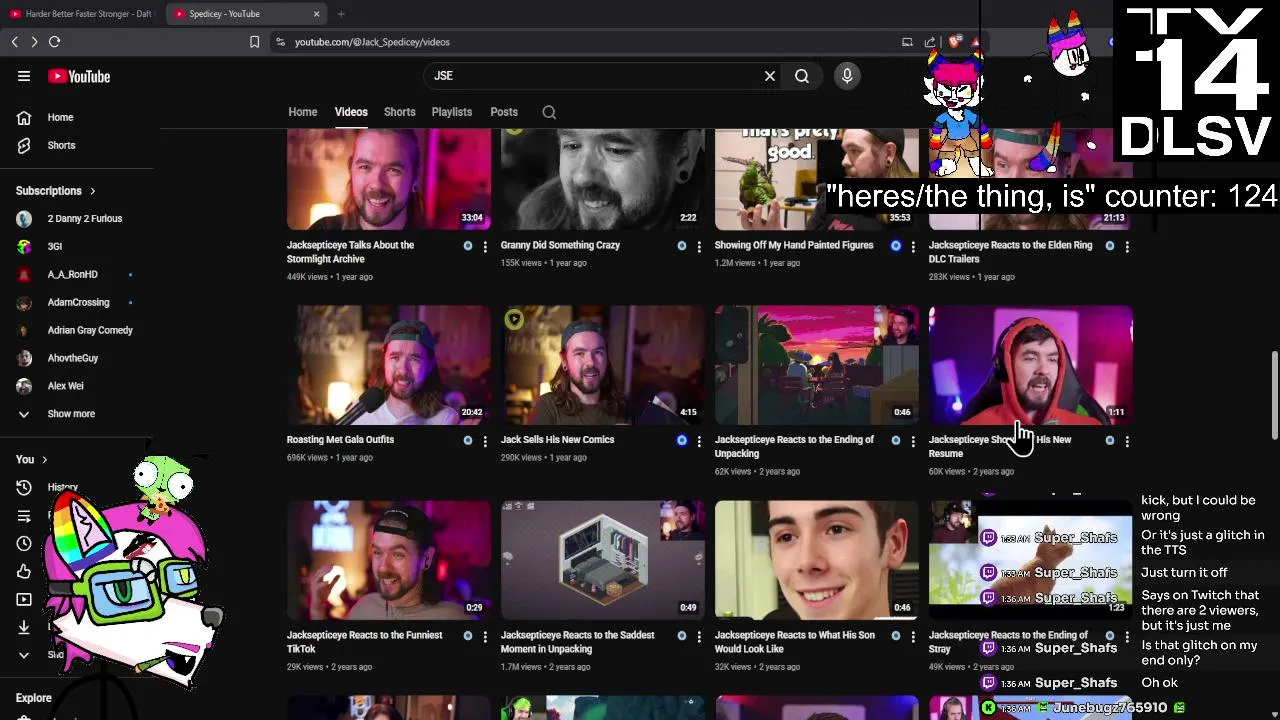Open title 'Jacksepticeye Reacts to the Ending of Stray'

click(x=1008, y=642)
